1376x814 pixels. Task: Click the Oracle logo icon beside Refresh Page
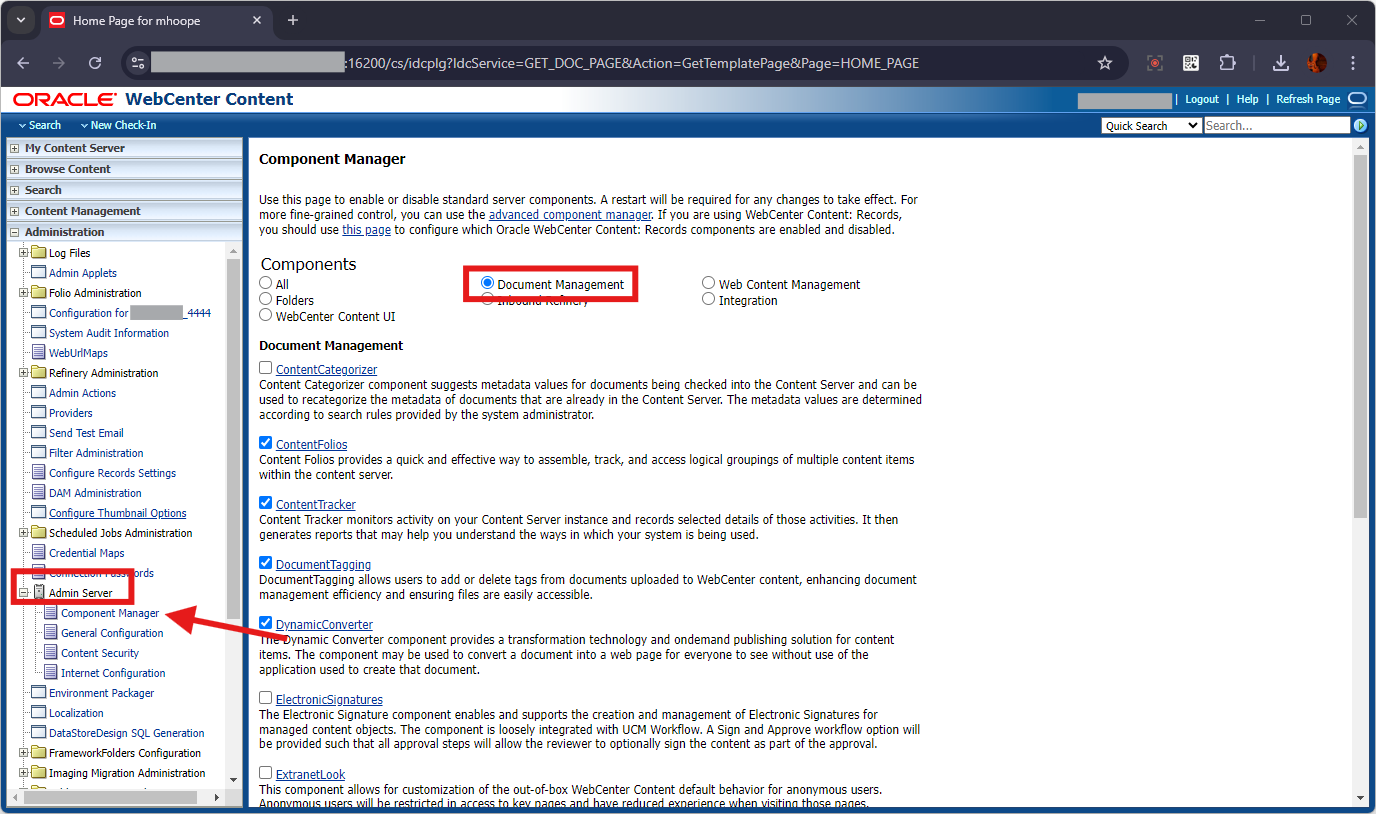click(1357, 99)
